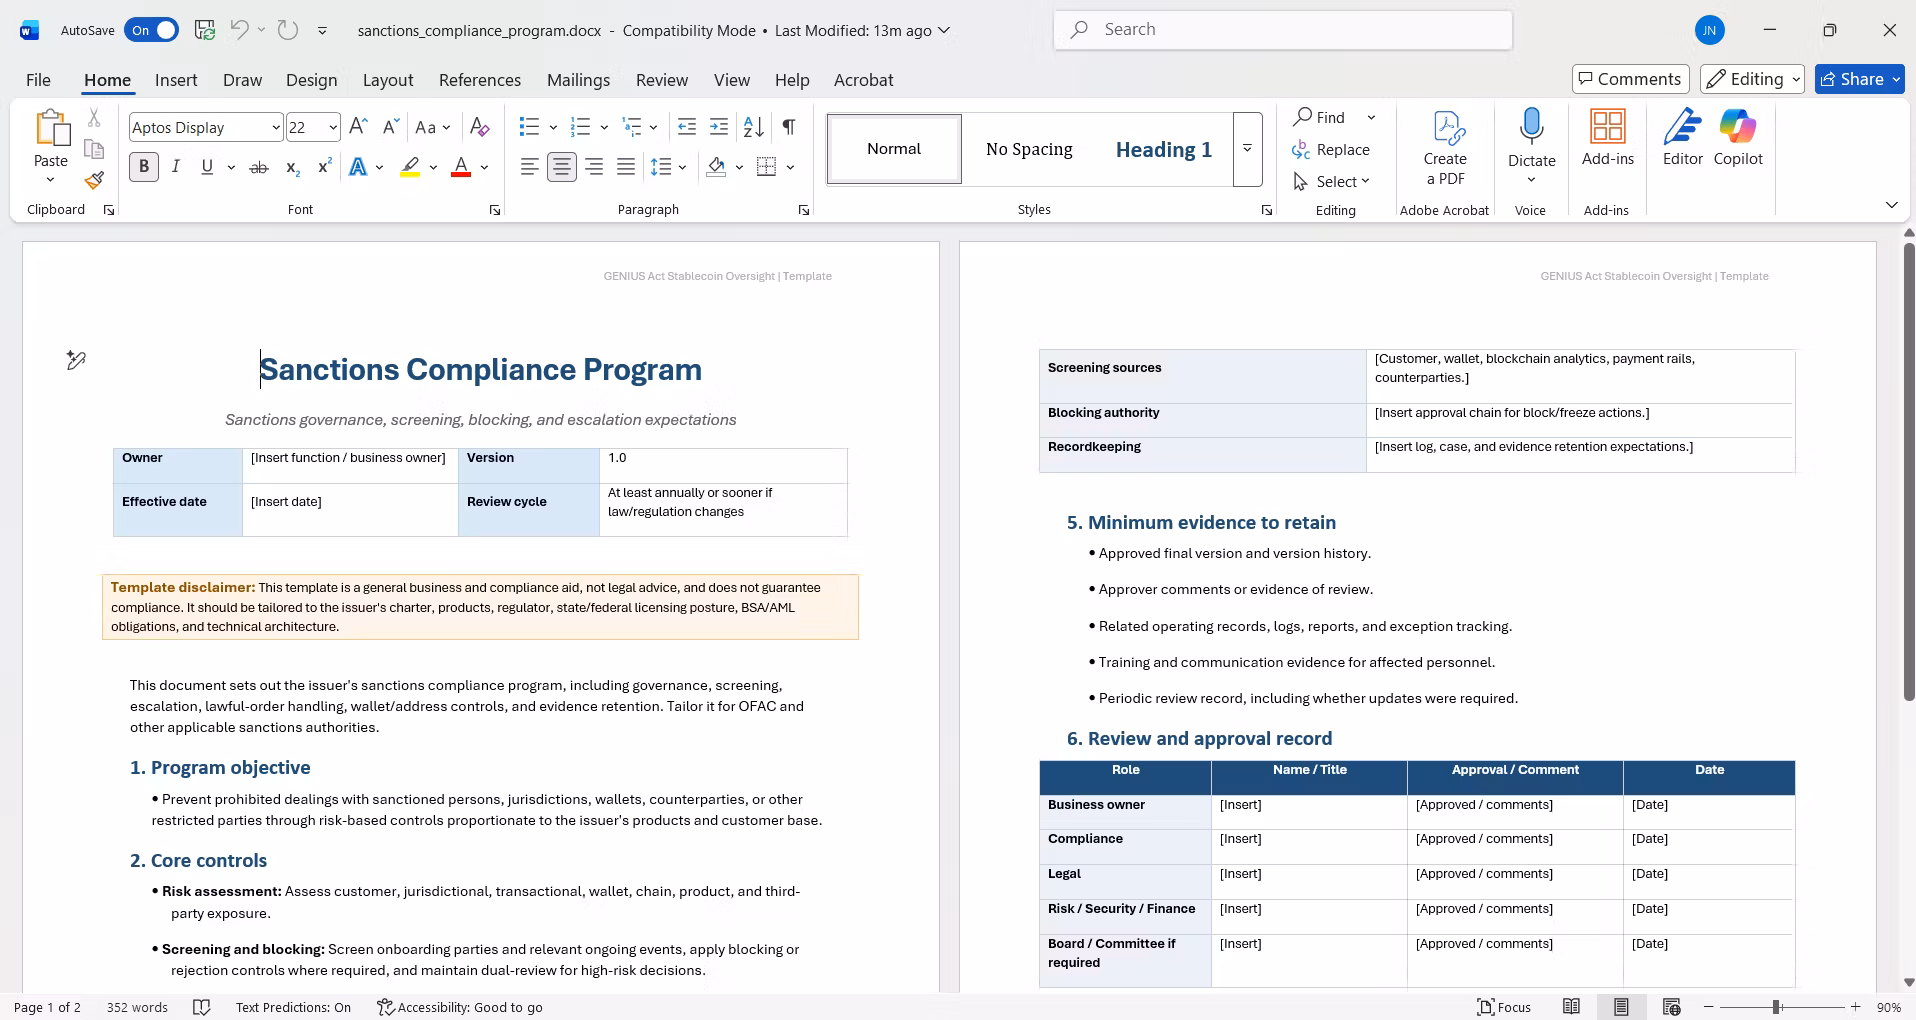
Task: Apply yellow text highlight color
Action: coord(410,167)
